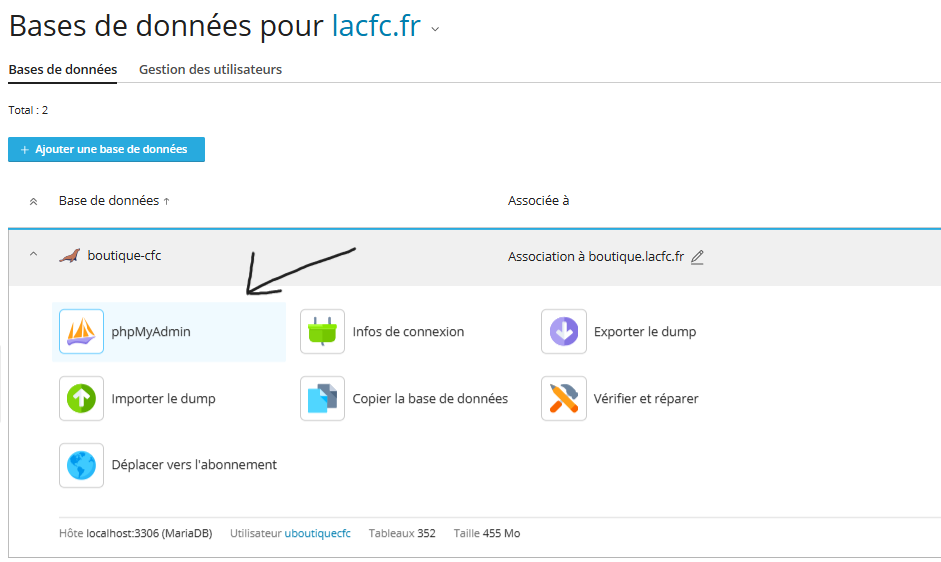
Task: Click the Infos de connexion plug icon
Action: (x=322, y=331)
